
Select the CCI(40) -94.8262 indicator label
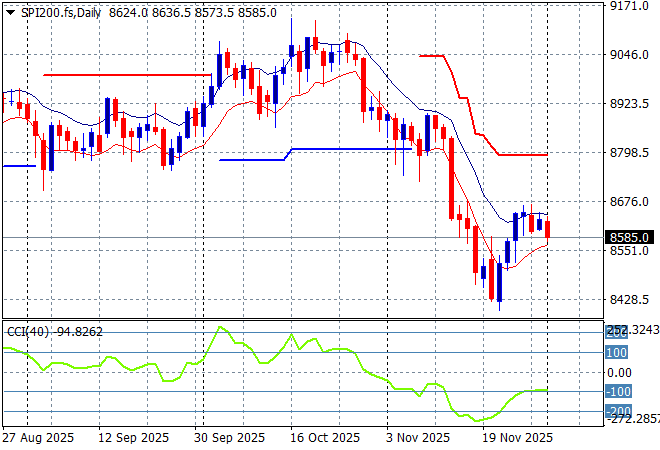pyautogui.click(x=55, y=332)
